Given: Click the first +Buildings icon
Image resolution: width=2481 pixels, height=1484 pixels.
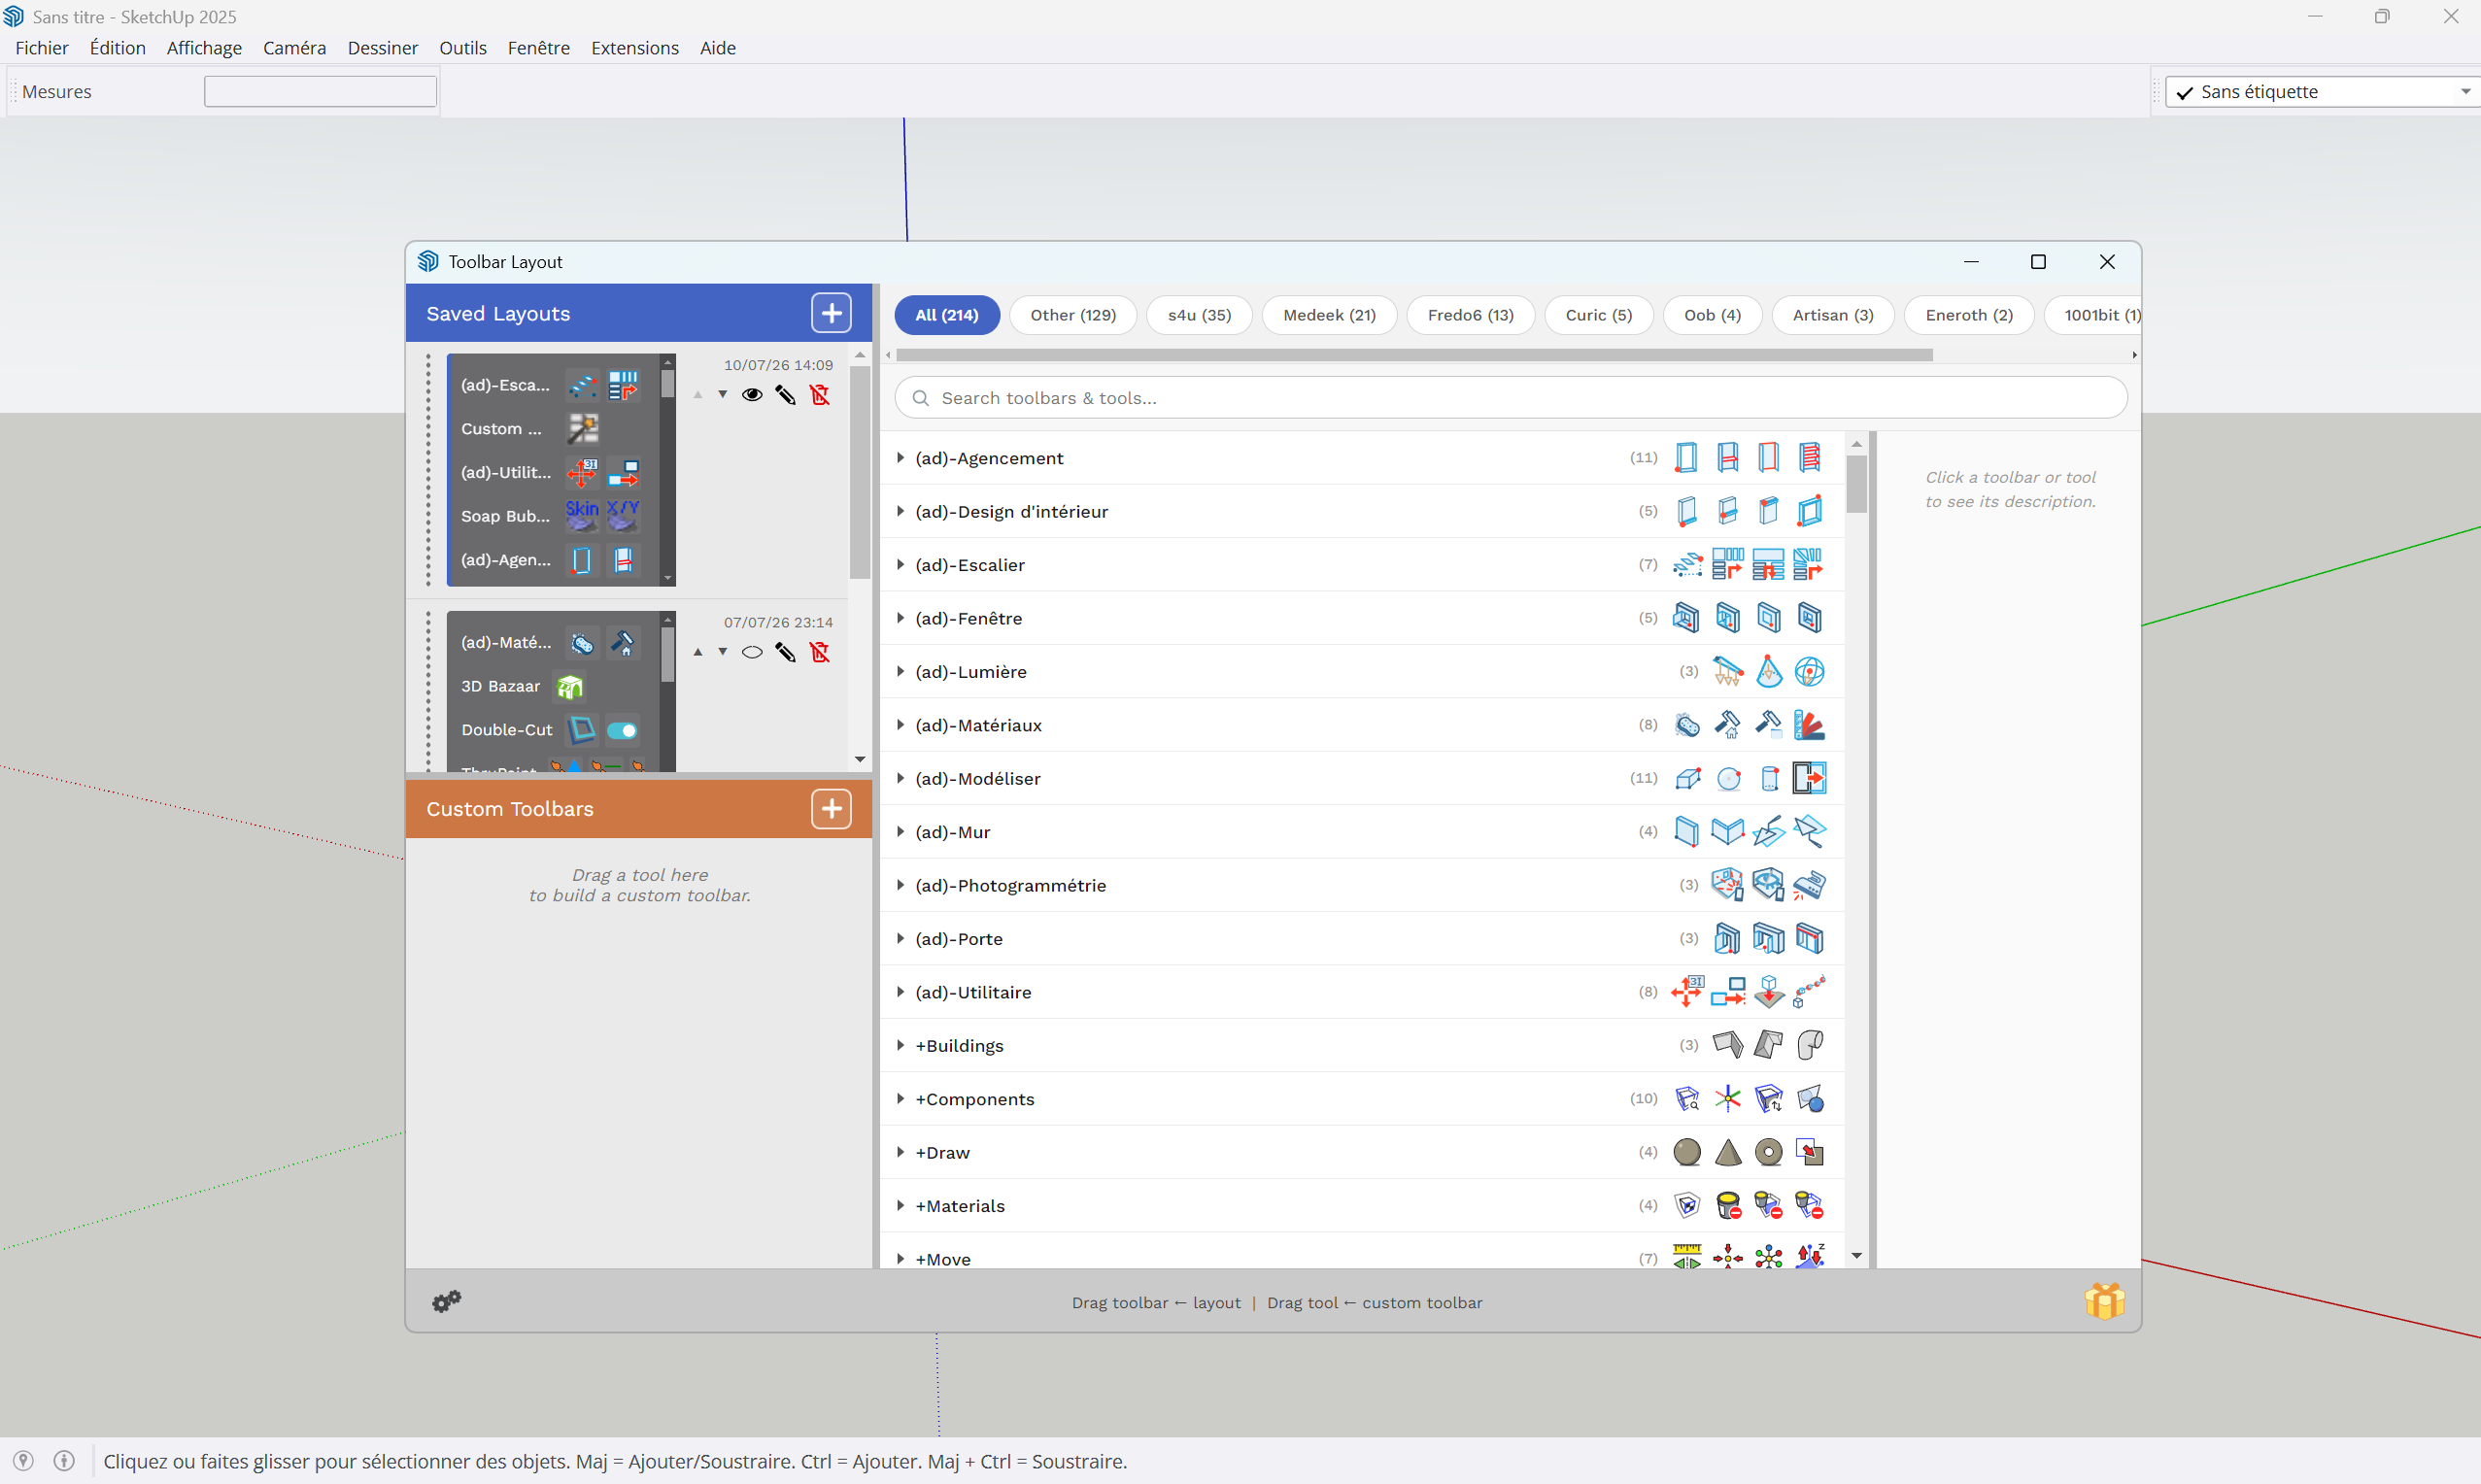Looking at the screenshot, I should (1727, 1045).
